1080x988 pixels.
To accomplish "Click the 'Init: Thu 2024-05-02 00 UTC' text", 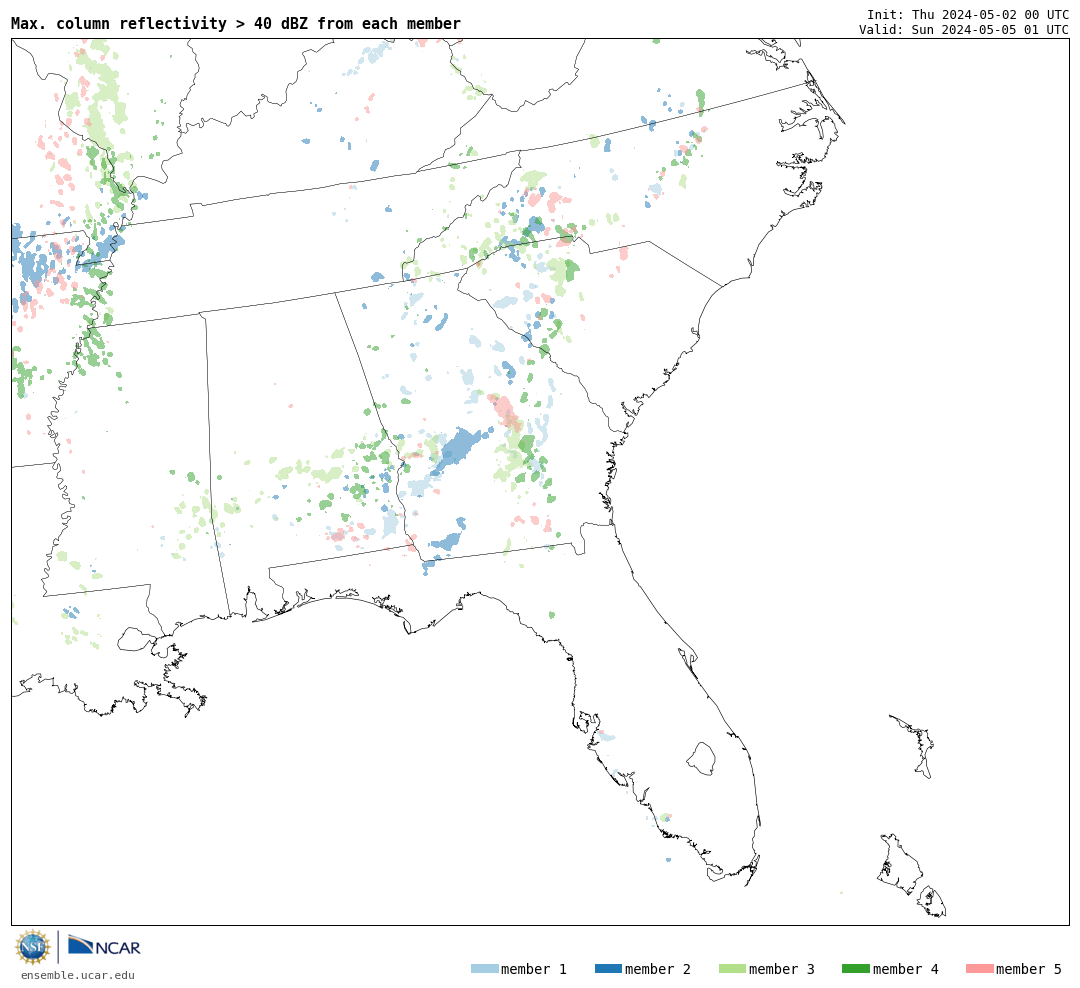I will tap(968, 14).
